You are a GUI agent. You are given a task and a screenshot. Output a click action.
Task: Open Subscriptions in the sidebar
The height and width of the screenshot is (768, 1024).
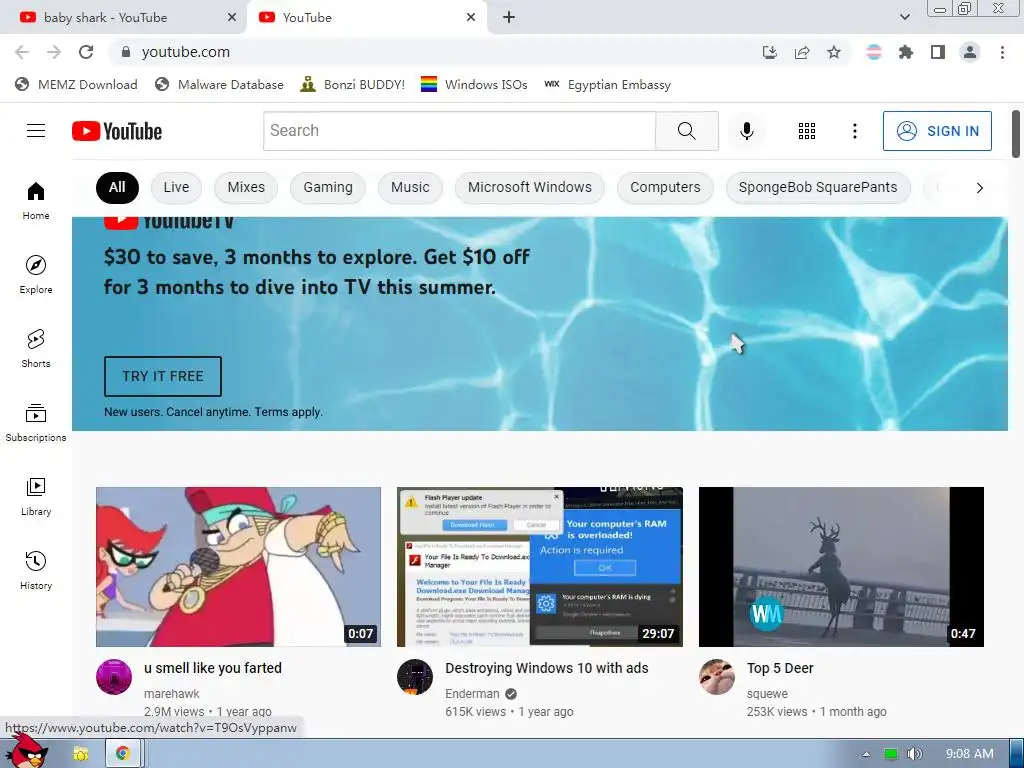(x=36, y=423)
